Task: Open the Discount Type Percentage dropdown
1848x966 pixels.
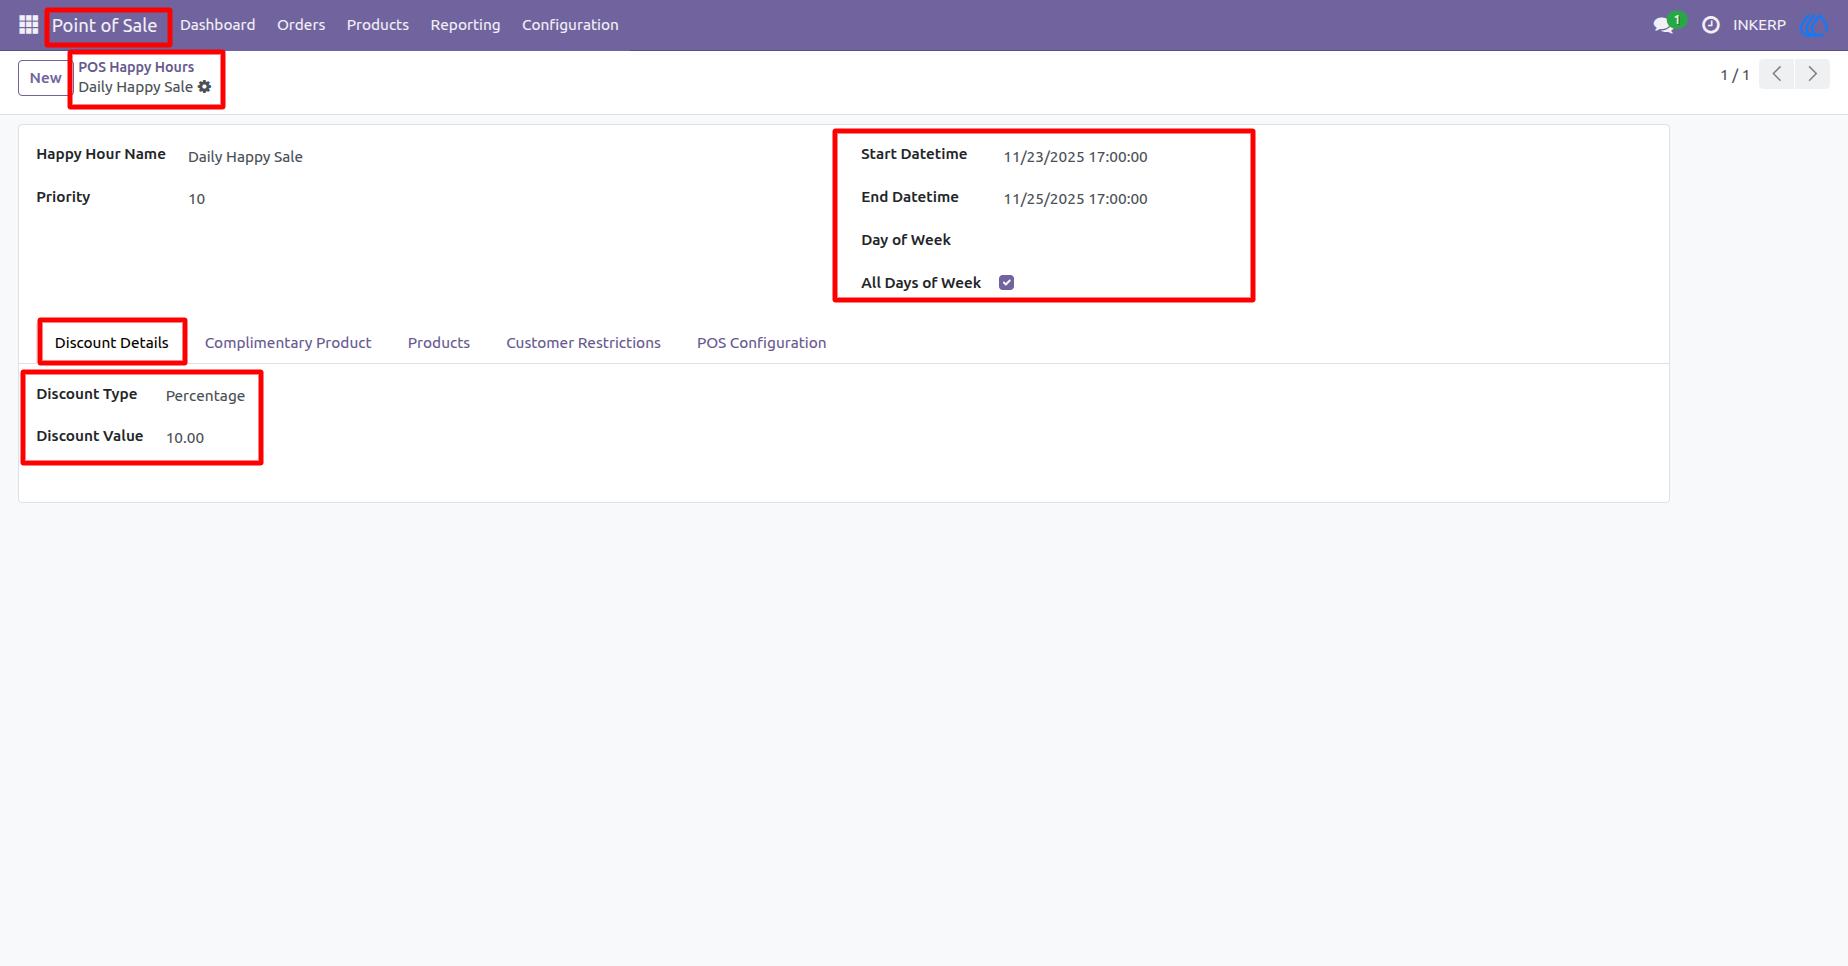Action: tap(205, 396)
